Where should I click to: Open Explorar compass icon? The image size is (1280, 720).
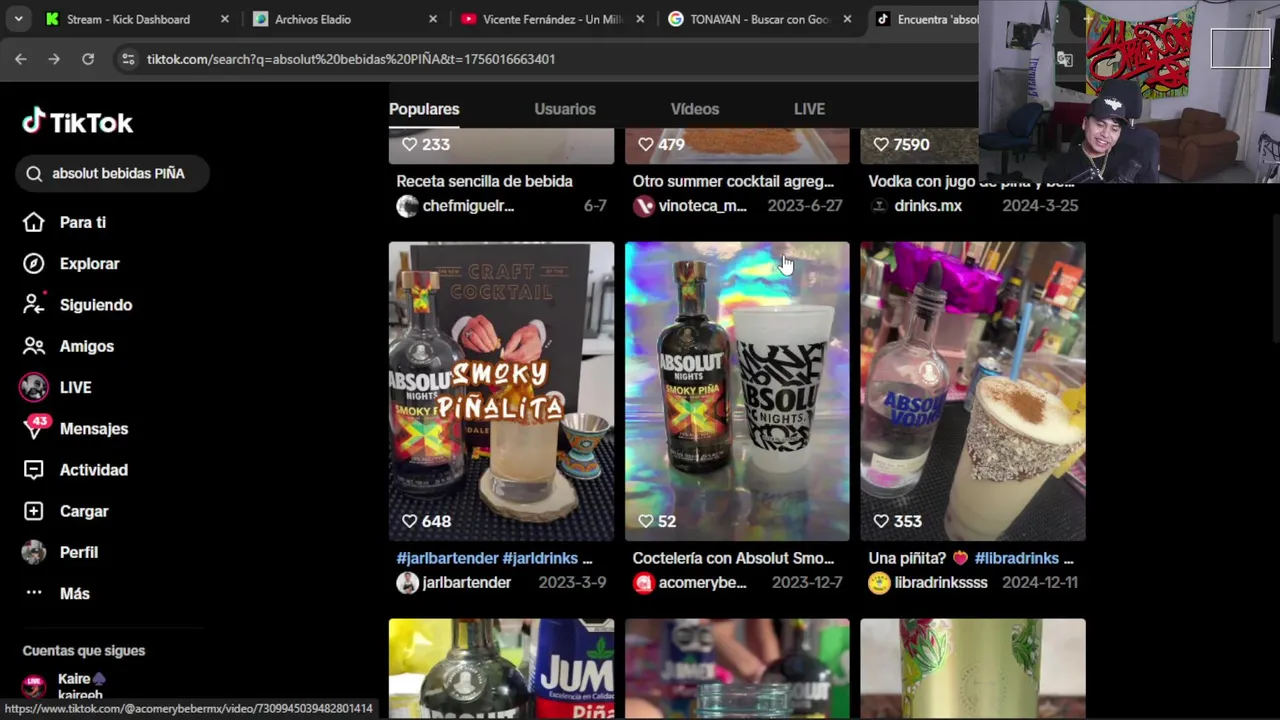34,263
